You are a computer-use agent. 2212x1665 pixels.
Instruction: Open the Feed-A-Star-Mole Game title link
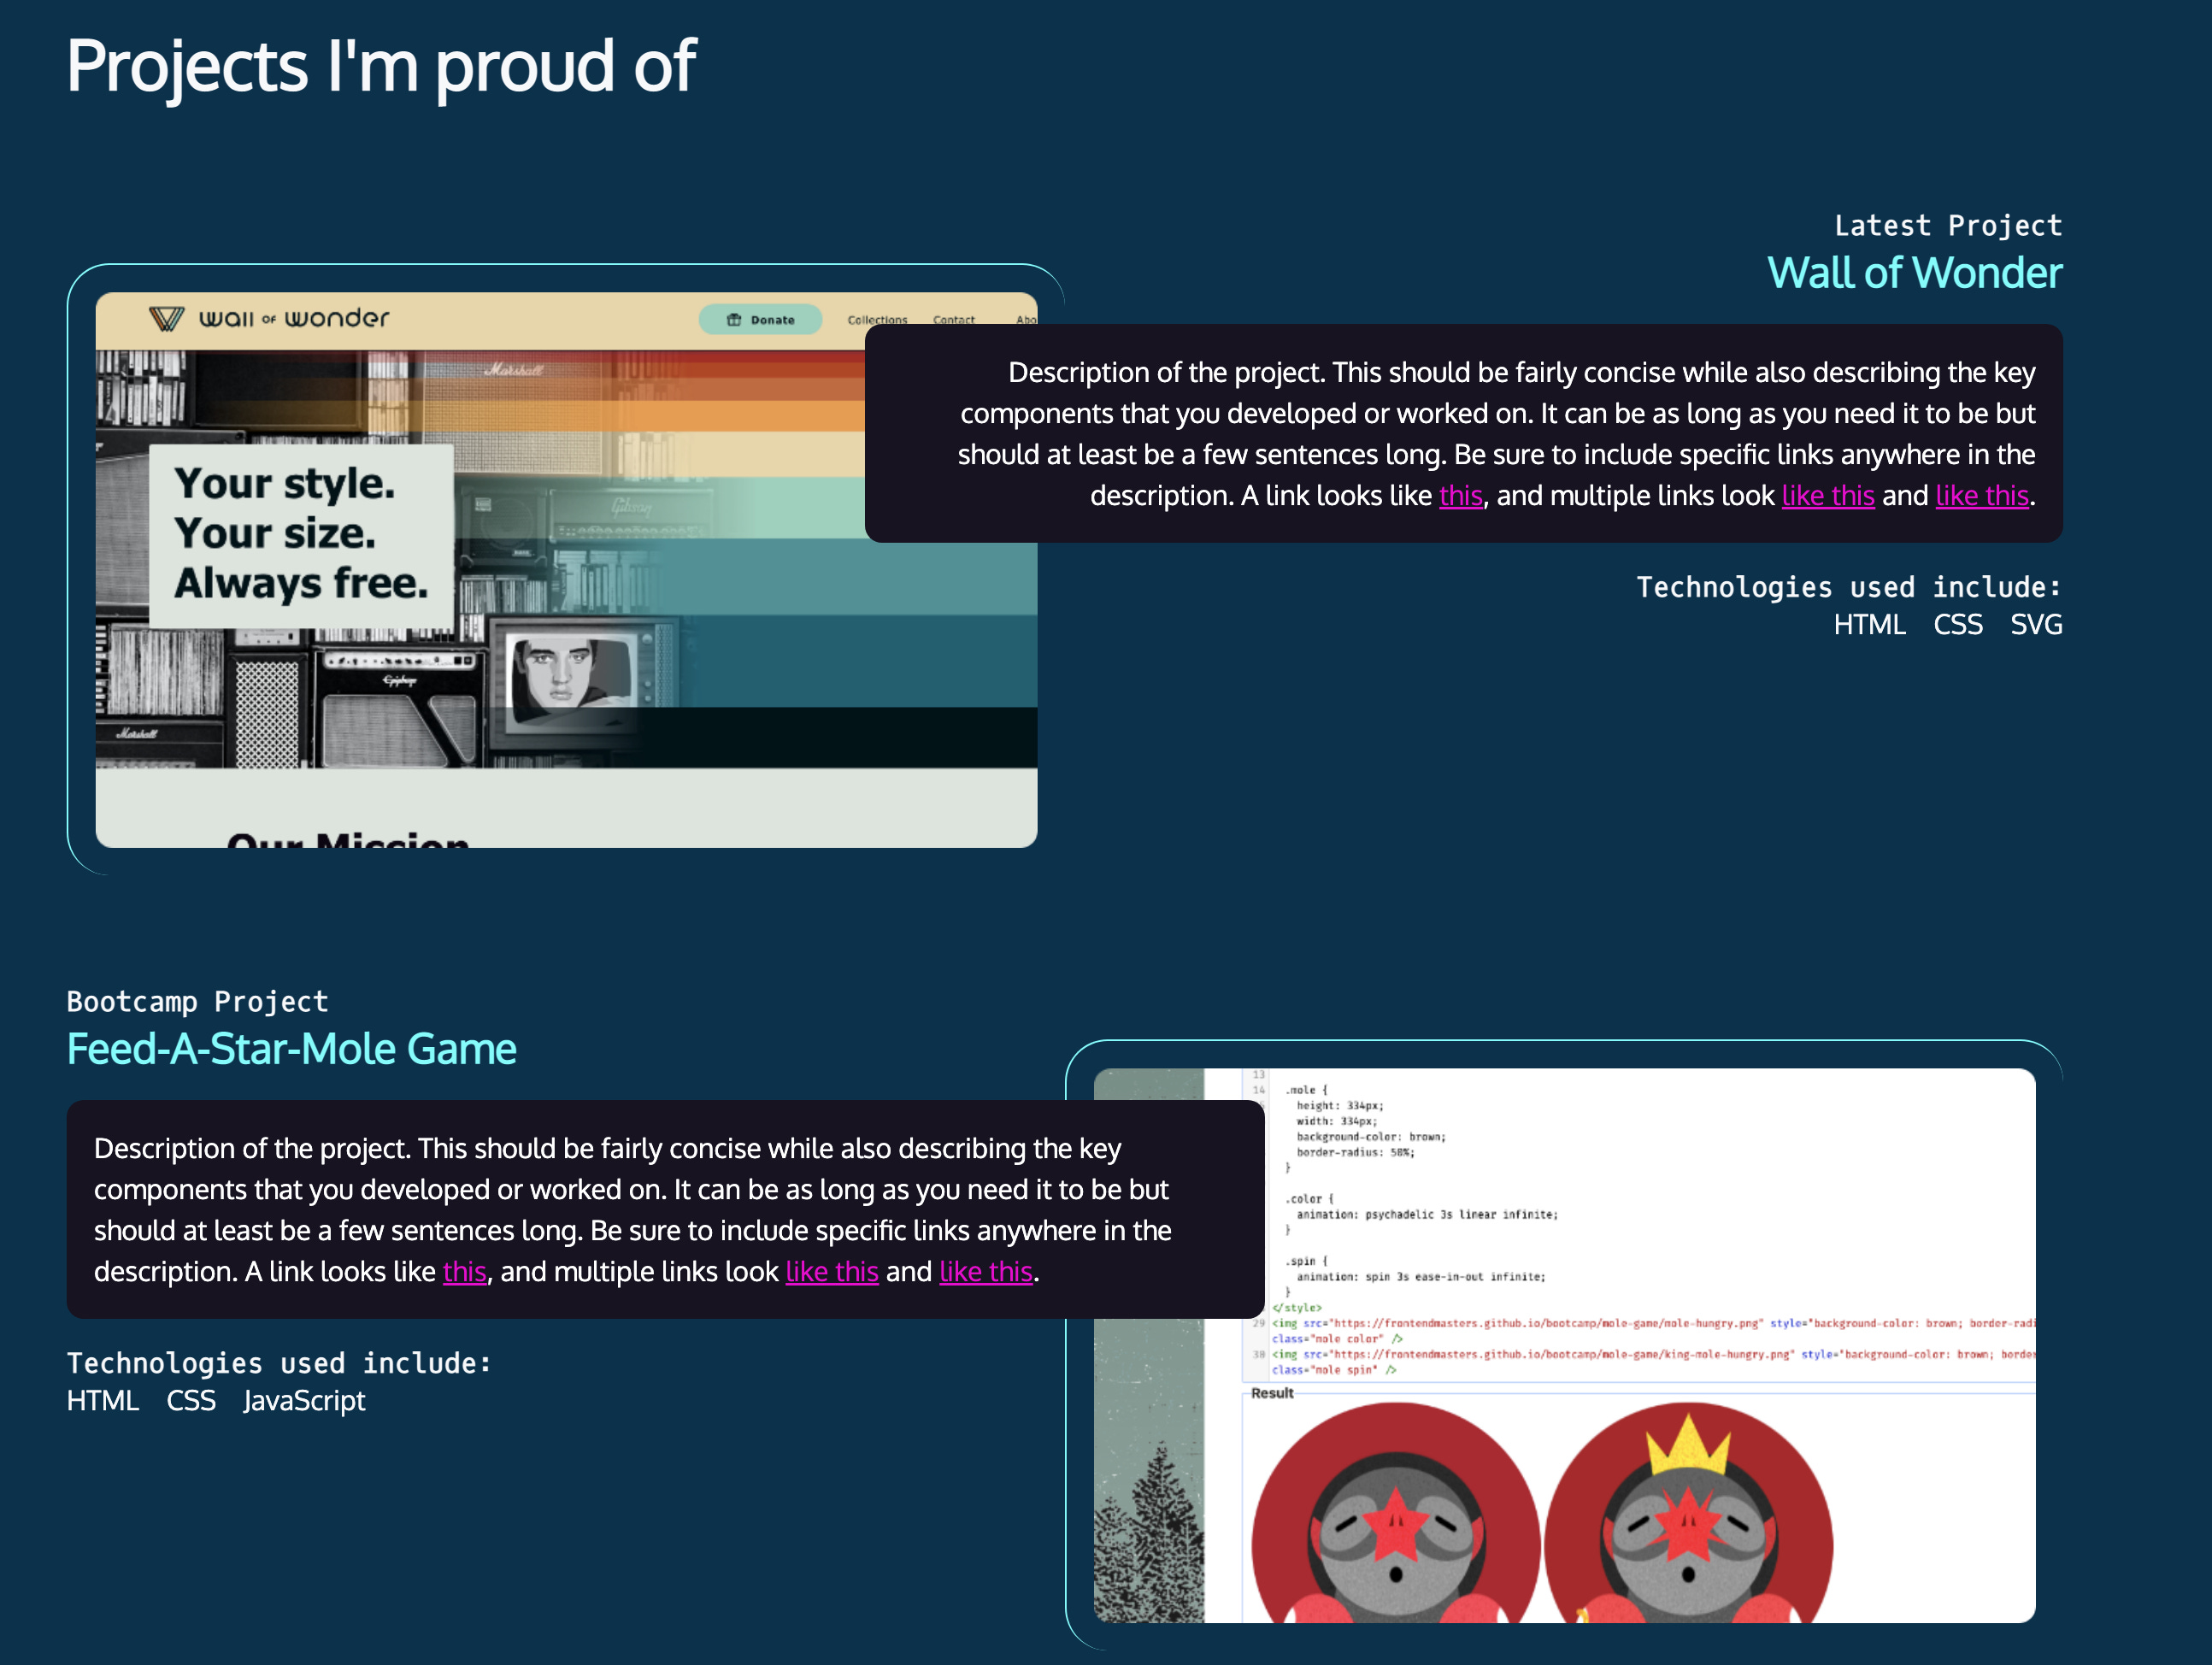291,1049
